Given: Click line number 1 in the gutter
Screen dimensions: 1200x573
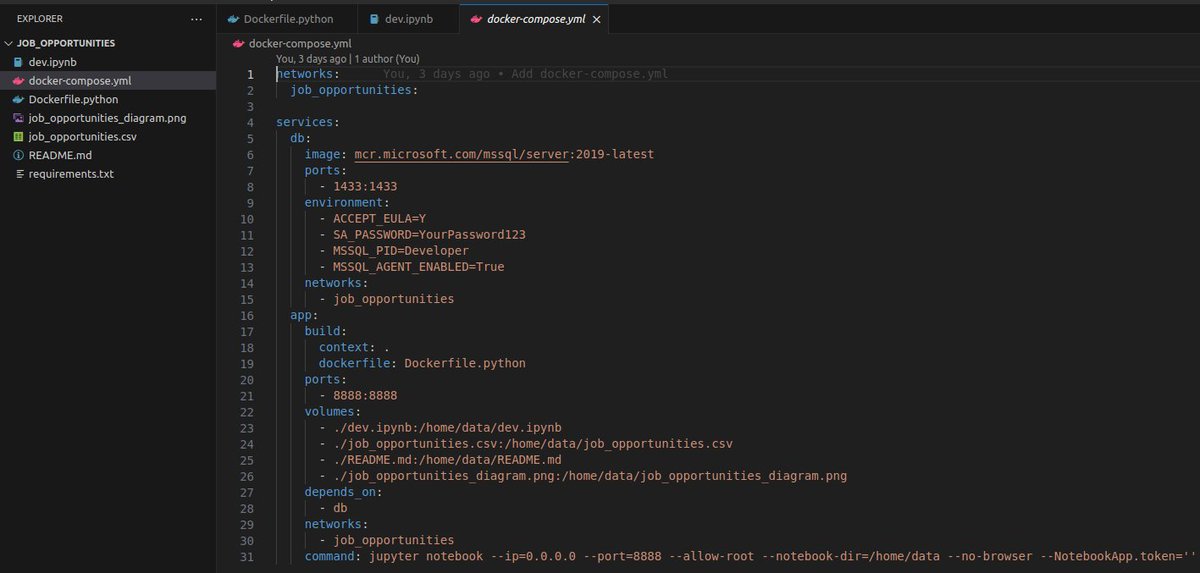Looking at the screenshot, I should tap(251, 74).
